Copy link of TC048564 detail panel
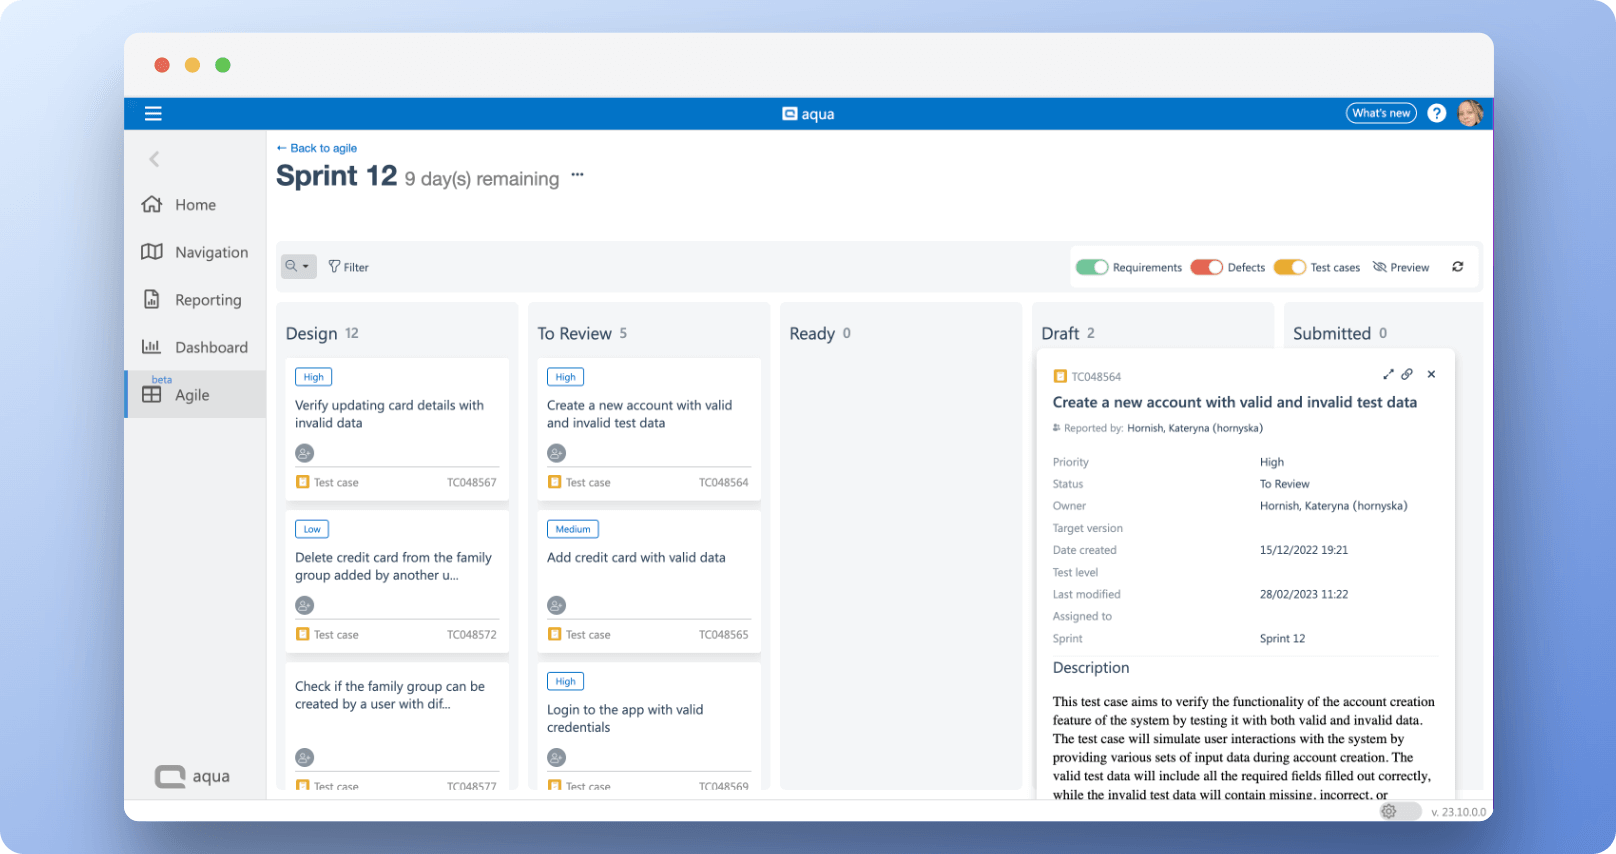Viewport: 1616px width, 854px height. [x=1407, y=374]
